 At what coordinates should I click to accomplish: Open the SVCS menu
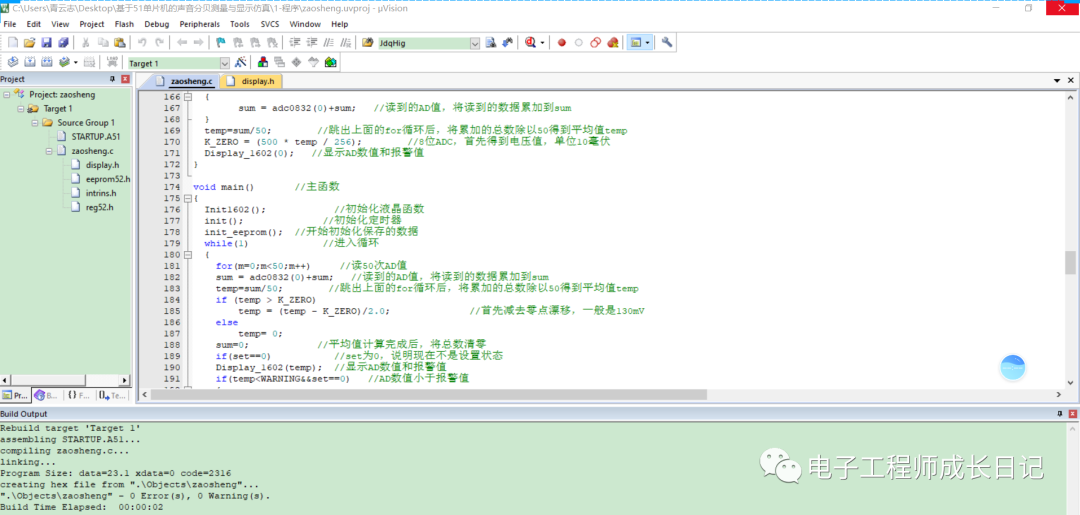tap(270, 24)
